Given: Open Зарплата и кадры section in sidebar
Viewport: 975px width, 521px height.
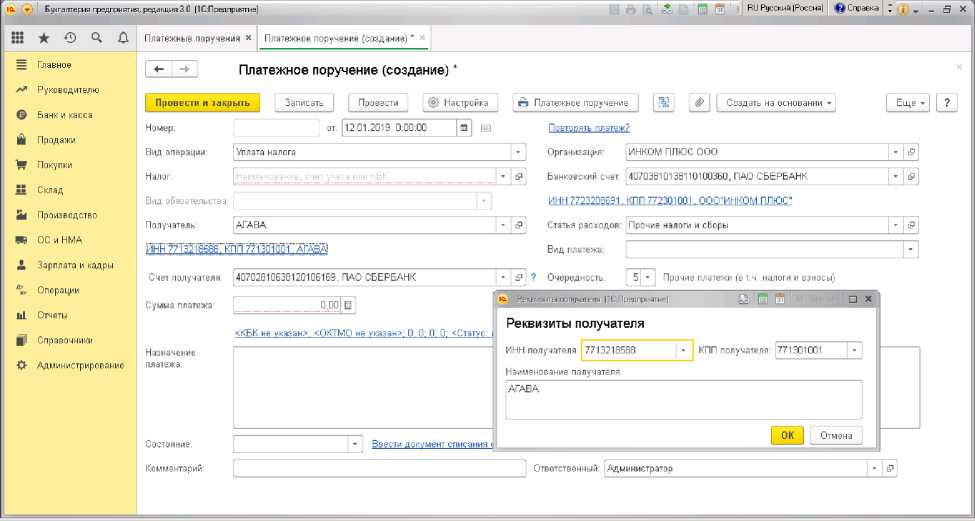Looking at the screenshot, I should tap(72, 265).
